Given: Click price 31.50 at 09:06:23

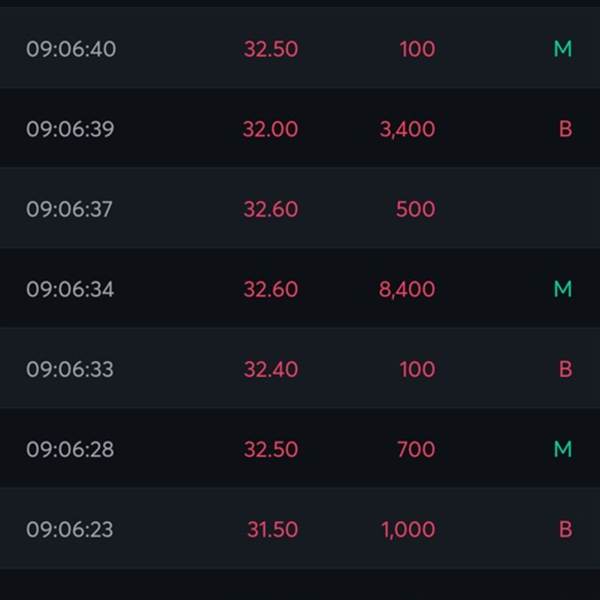Looking at the screenshot, I should 272,529.
